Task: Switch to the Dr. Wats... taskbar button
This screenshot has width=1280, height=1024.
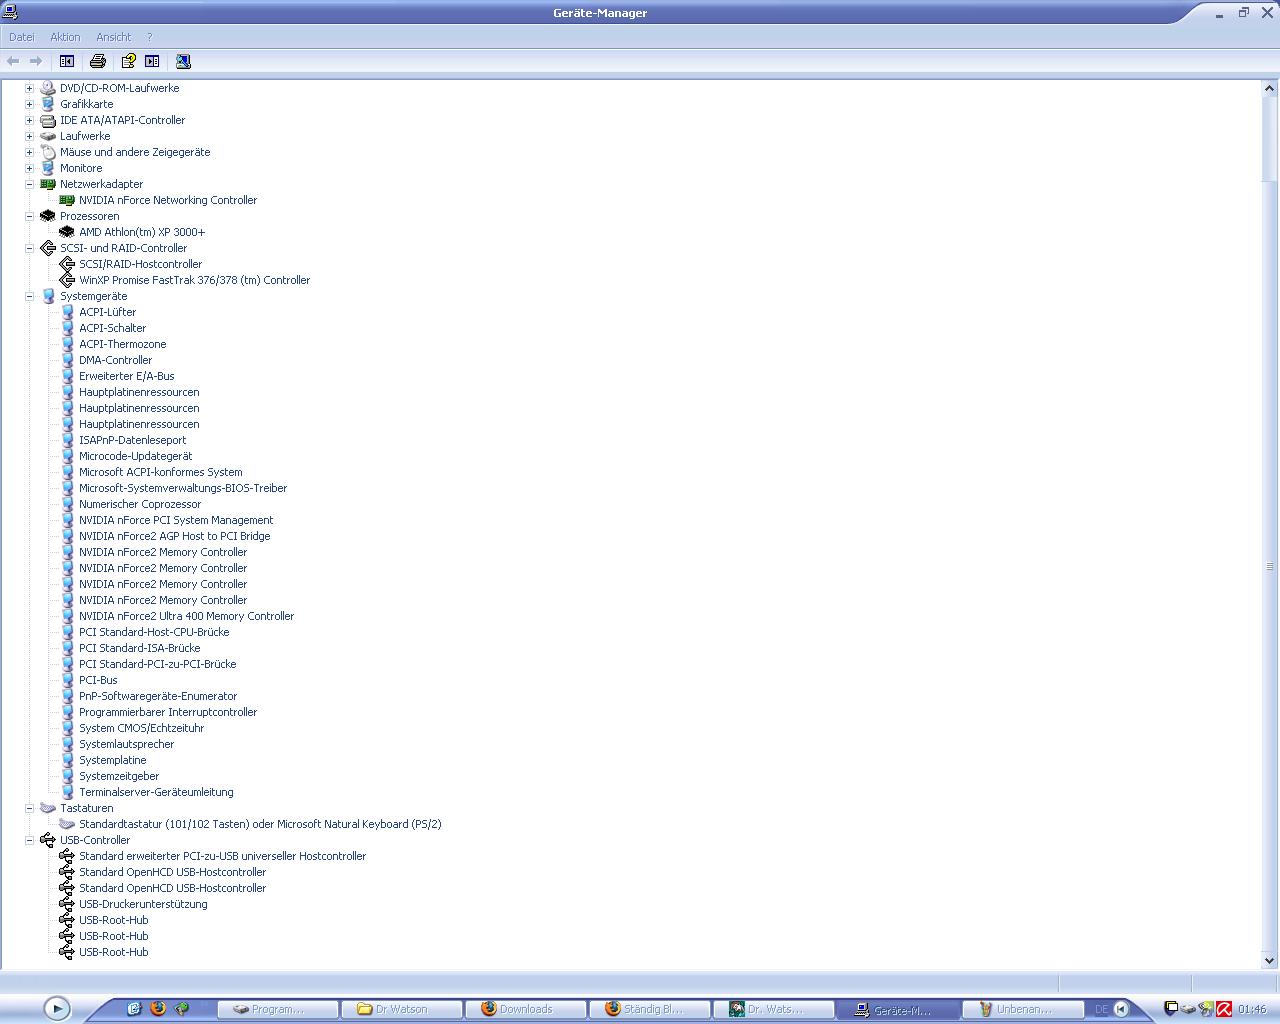Action: tap(774, 1009)
